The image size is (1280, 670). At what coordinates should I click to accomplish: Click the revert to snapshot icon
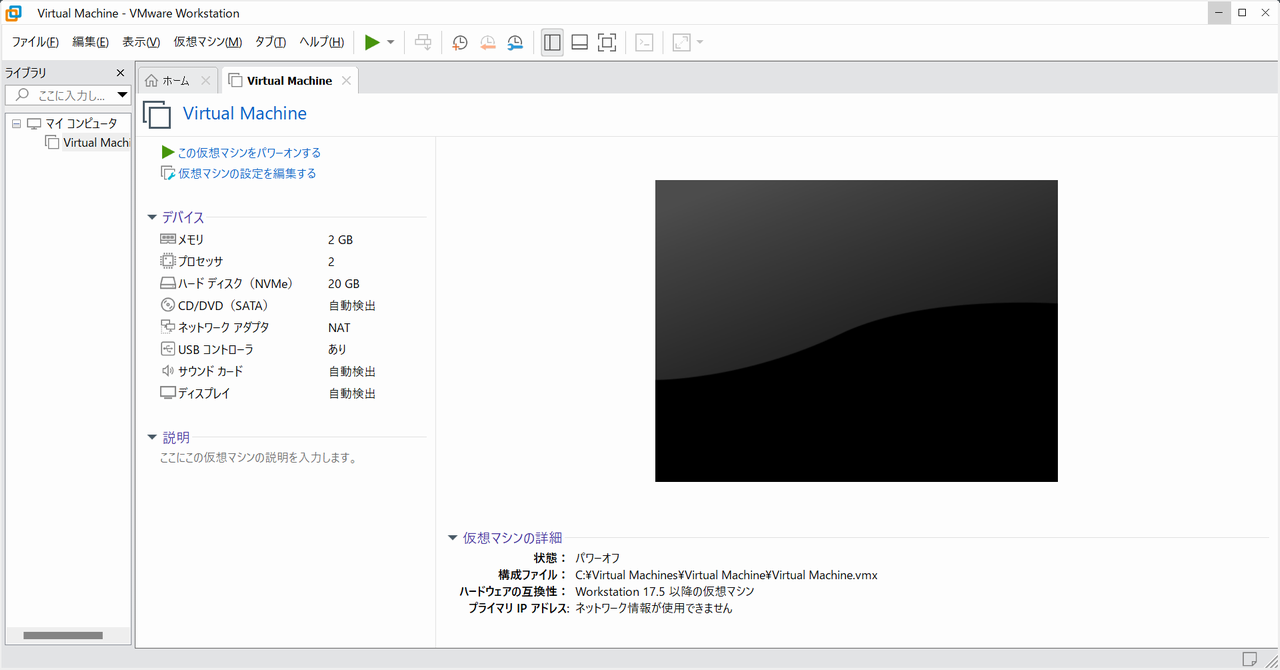click(x=487, y=42)
